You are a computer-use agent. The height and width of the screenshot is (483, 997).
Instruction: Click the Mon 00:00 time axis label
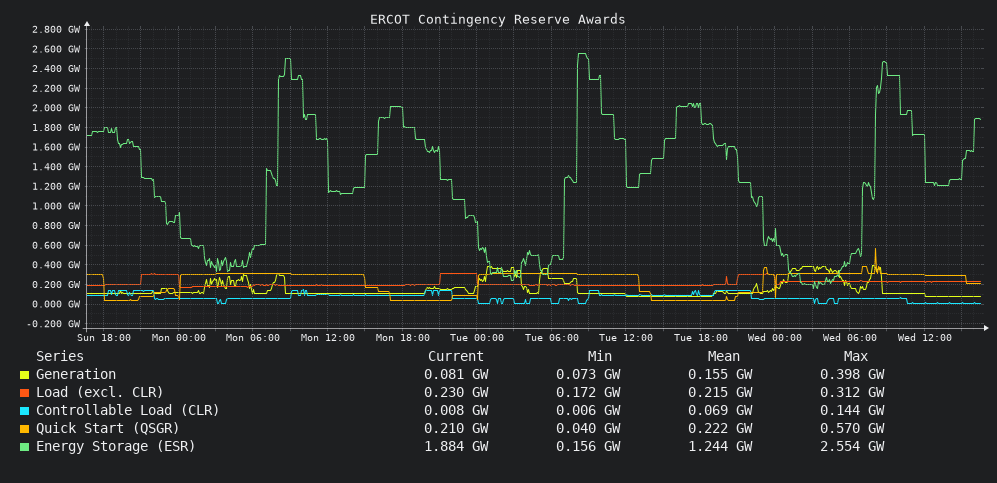(x=179, y=338)
